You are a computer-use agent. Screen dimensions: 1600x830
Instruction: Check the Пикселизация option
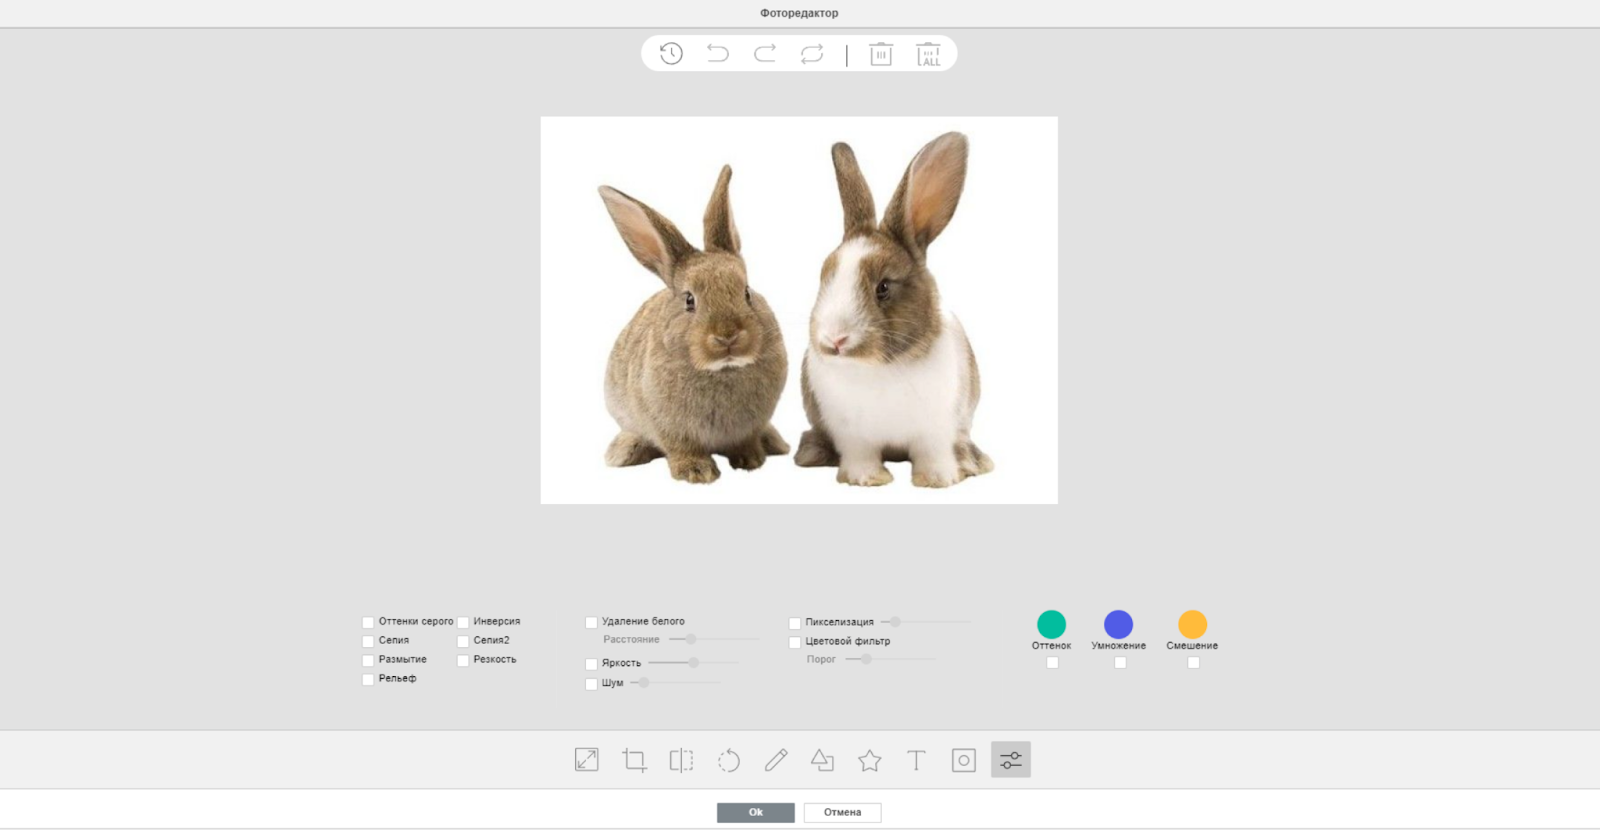coord(795,623)
